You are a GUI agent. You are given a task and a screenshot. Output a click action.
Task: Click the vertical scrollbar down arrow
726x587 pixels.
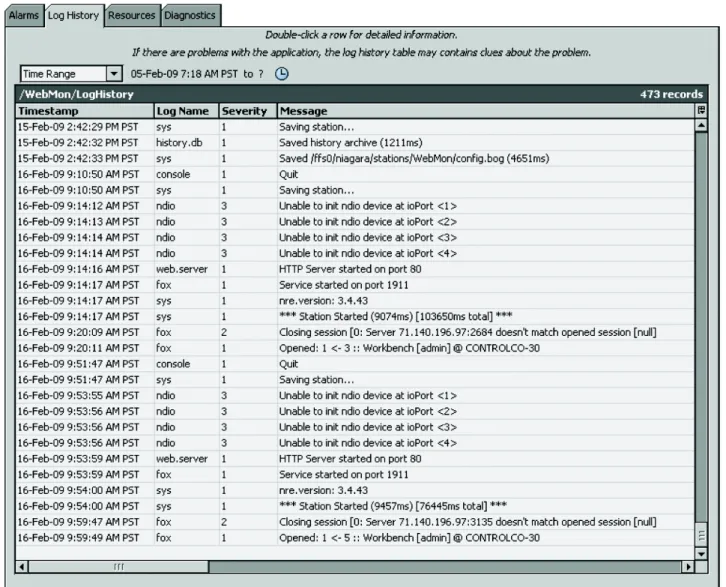point(701,554)
